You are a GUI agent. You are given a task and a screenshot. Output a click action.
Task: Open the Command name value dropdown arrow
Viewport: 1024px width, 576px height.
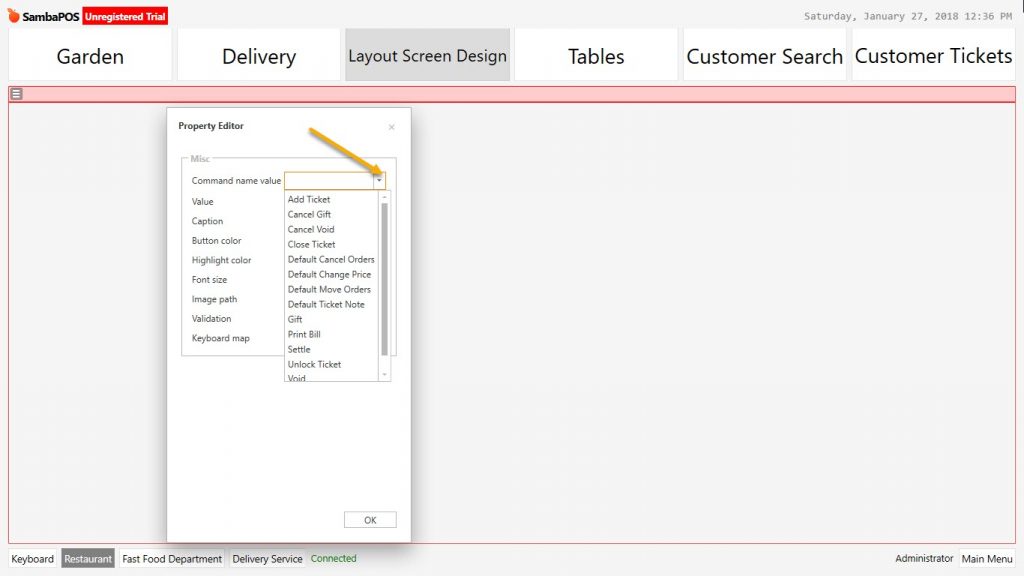379,180
